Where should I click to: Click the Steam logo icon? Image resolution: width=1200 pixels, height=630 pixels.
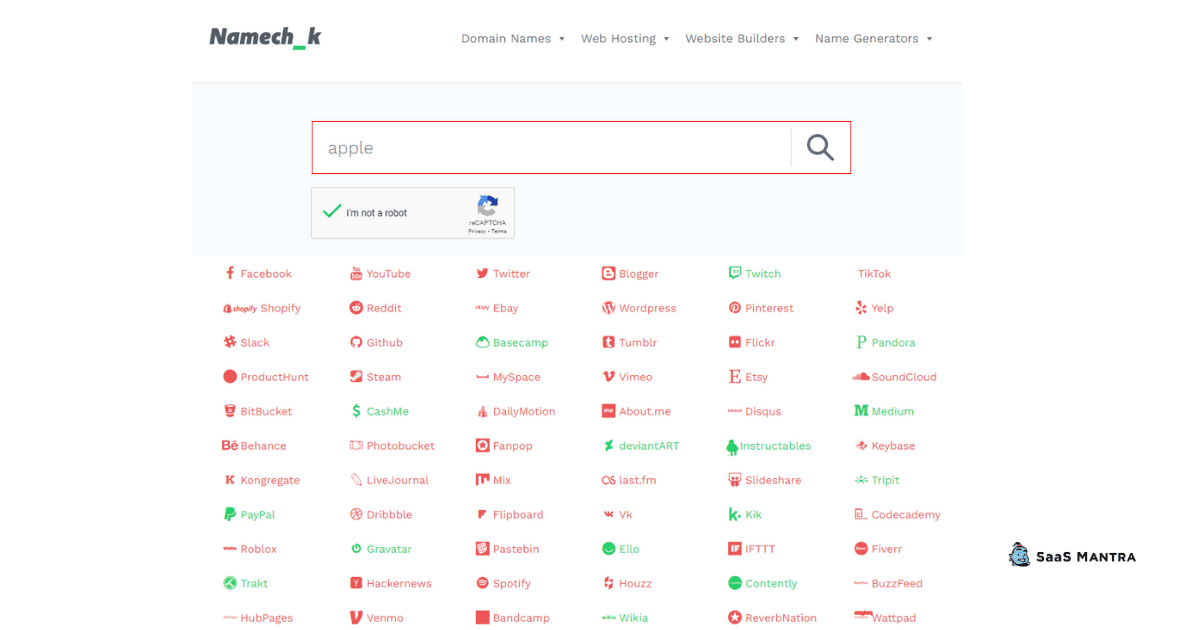coord(356,377)
